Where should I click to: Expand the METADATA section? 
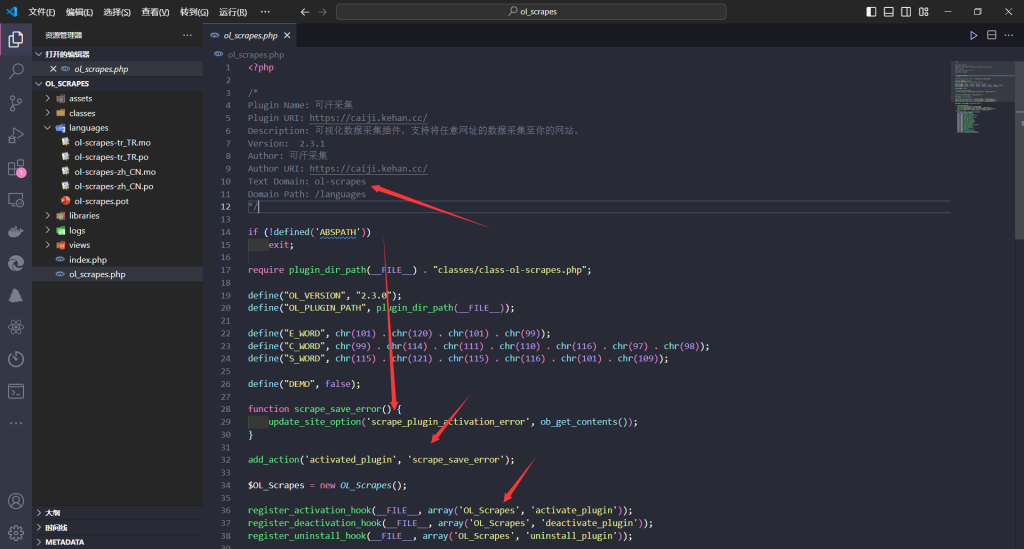64,542
